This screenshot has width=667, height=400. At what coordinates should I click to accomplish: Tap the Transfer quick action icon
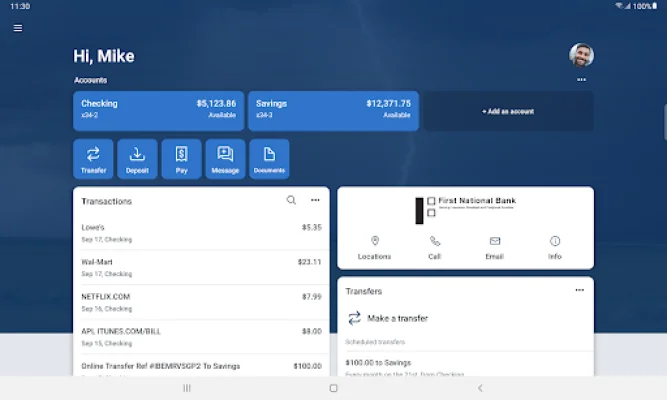(x=93, y=159)
